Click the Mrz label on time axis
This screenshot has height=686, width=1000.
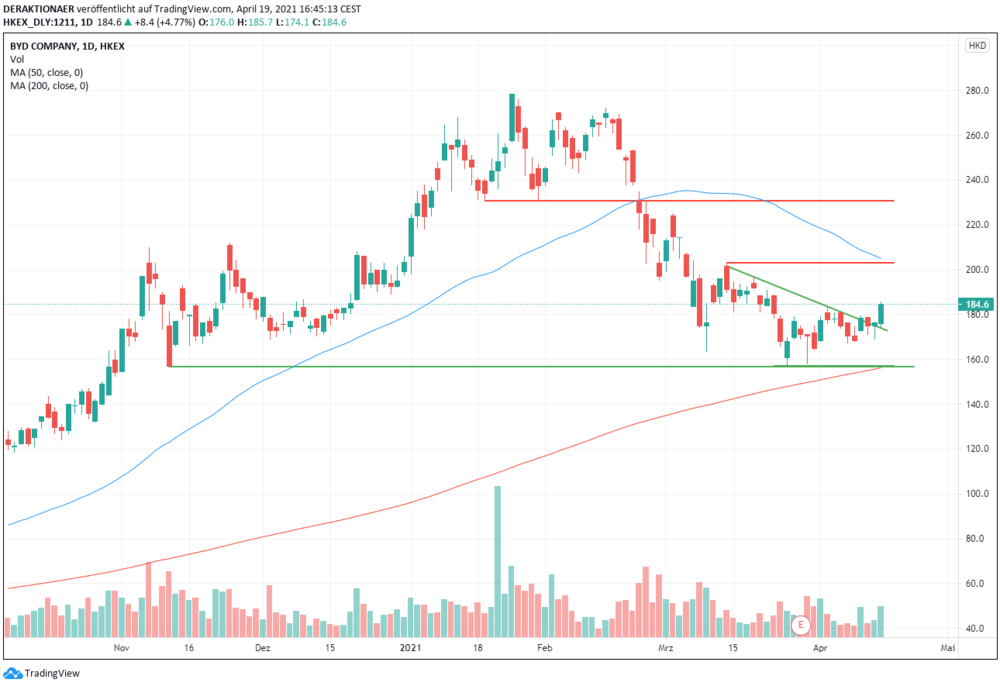point(665,648)
